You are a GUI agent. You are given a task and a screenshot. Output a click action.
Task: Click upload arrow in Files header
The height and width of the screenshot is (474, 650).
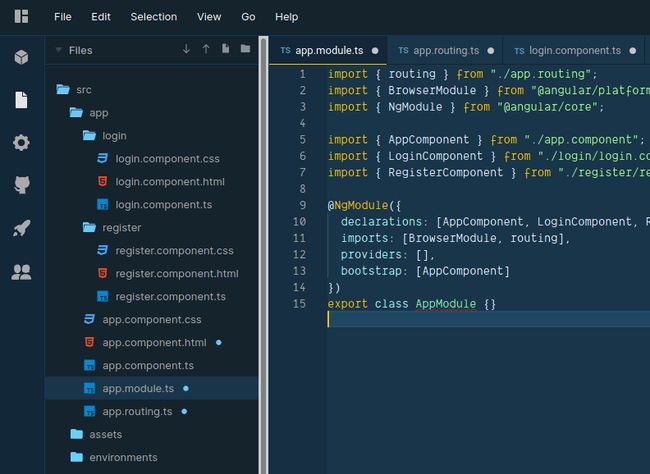[x=206, y=49]
